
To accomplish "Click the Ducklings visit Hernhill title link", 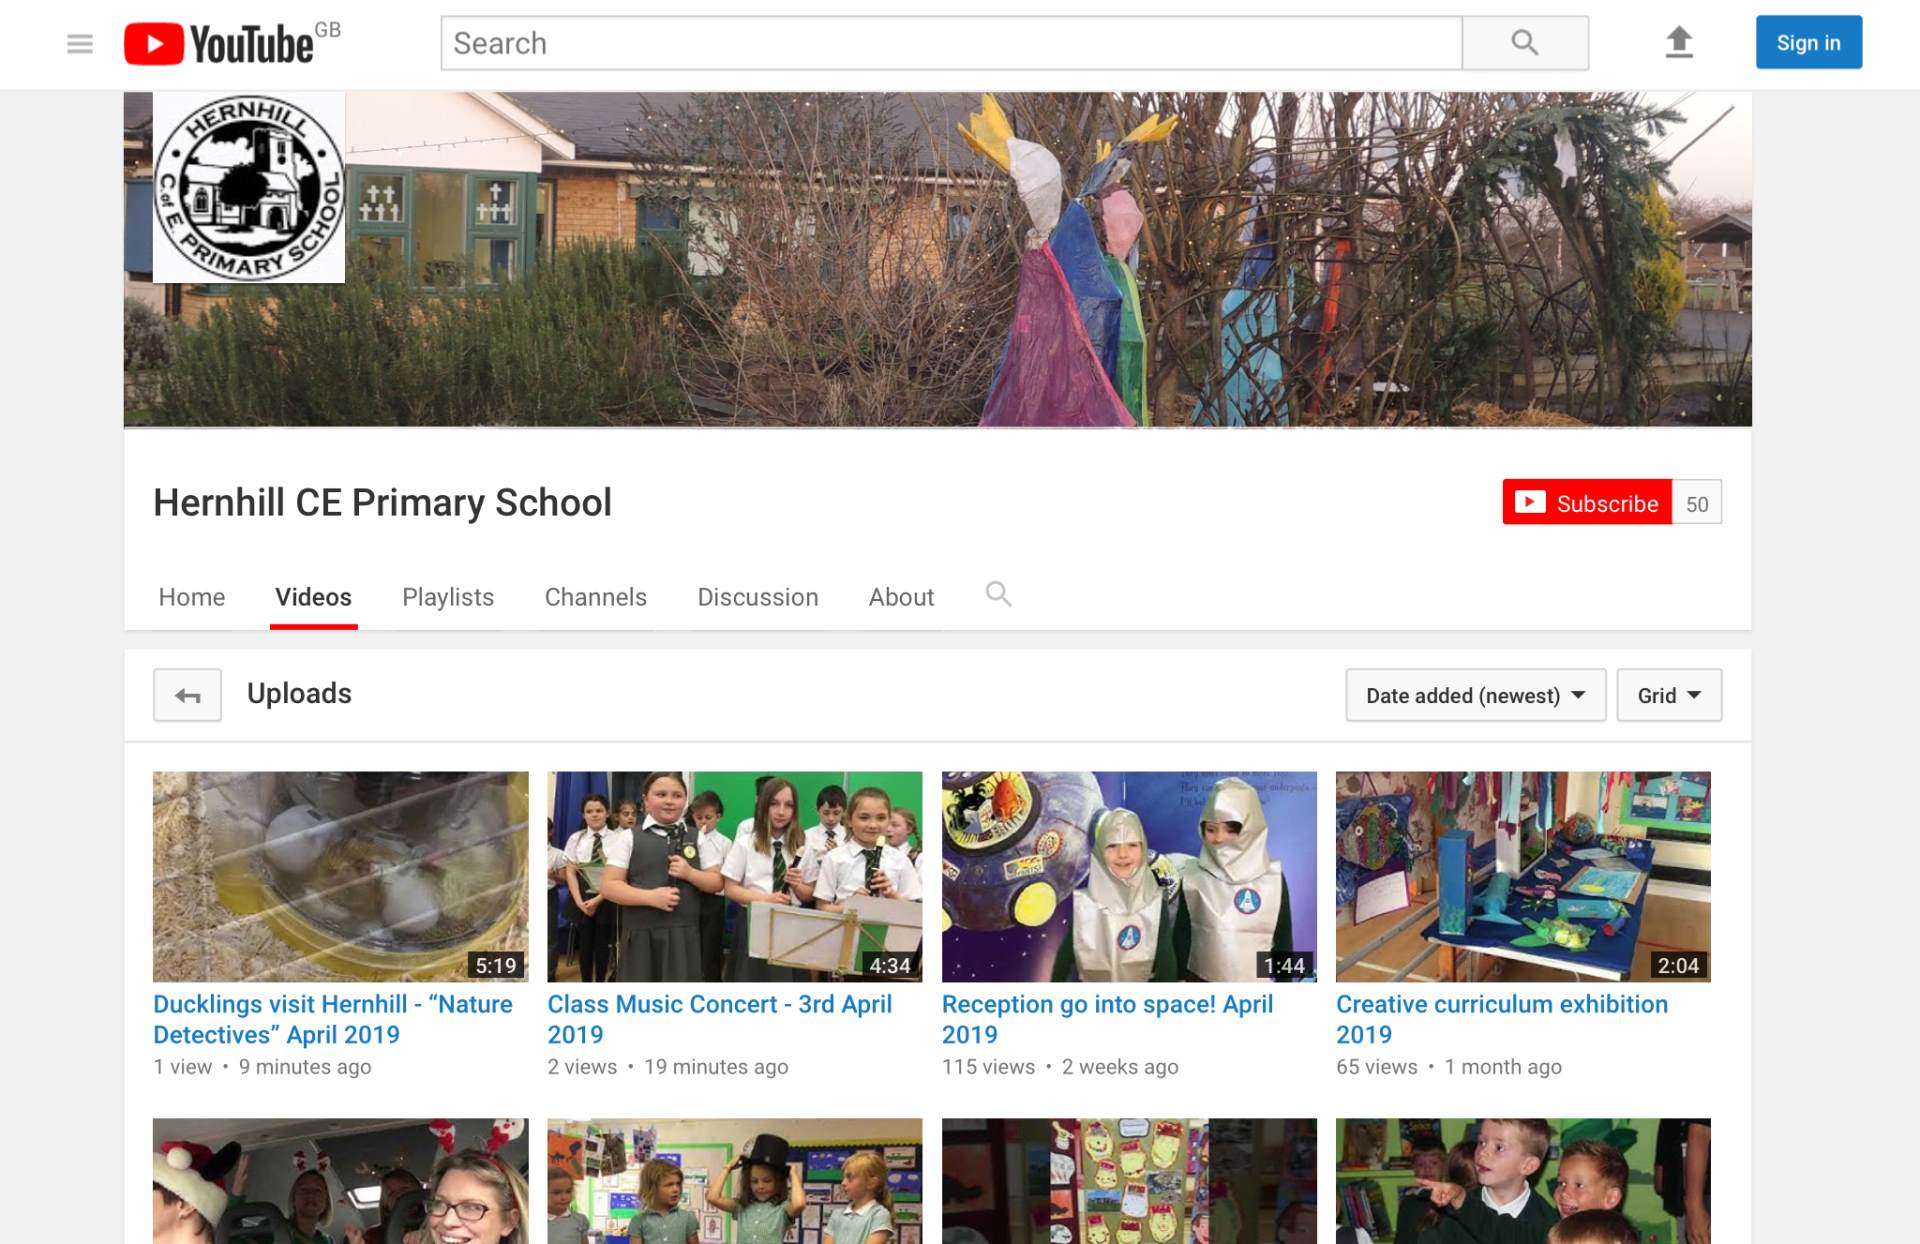I will 333,1019.
